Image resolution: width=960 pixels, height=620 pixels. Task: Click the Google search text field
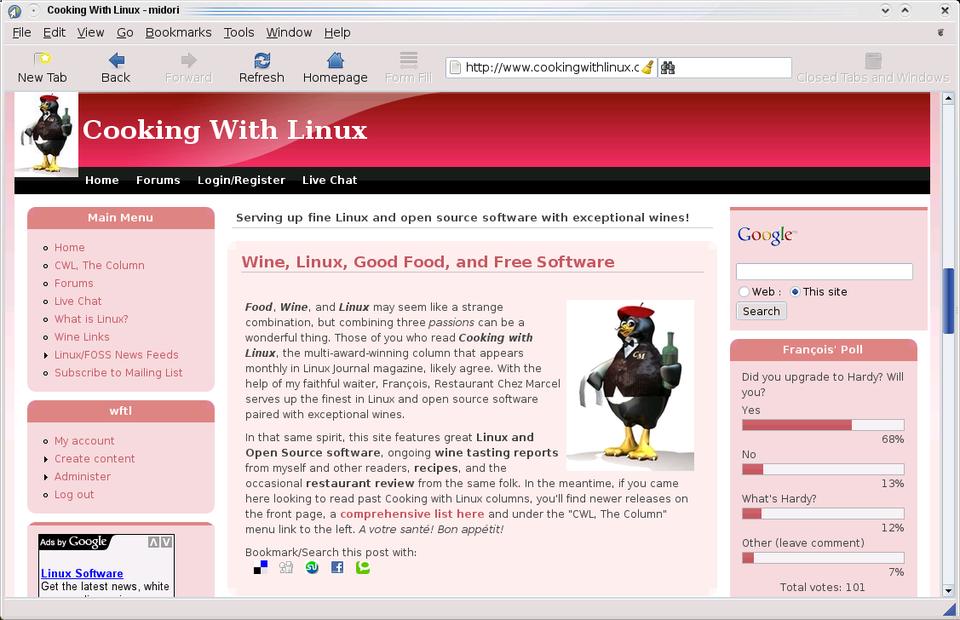824,271
